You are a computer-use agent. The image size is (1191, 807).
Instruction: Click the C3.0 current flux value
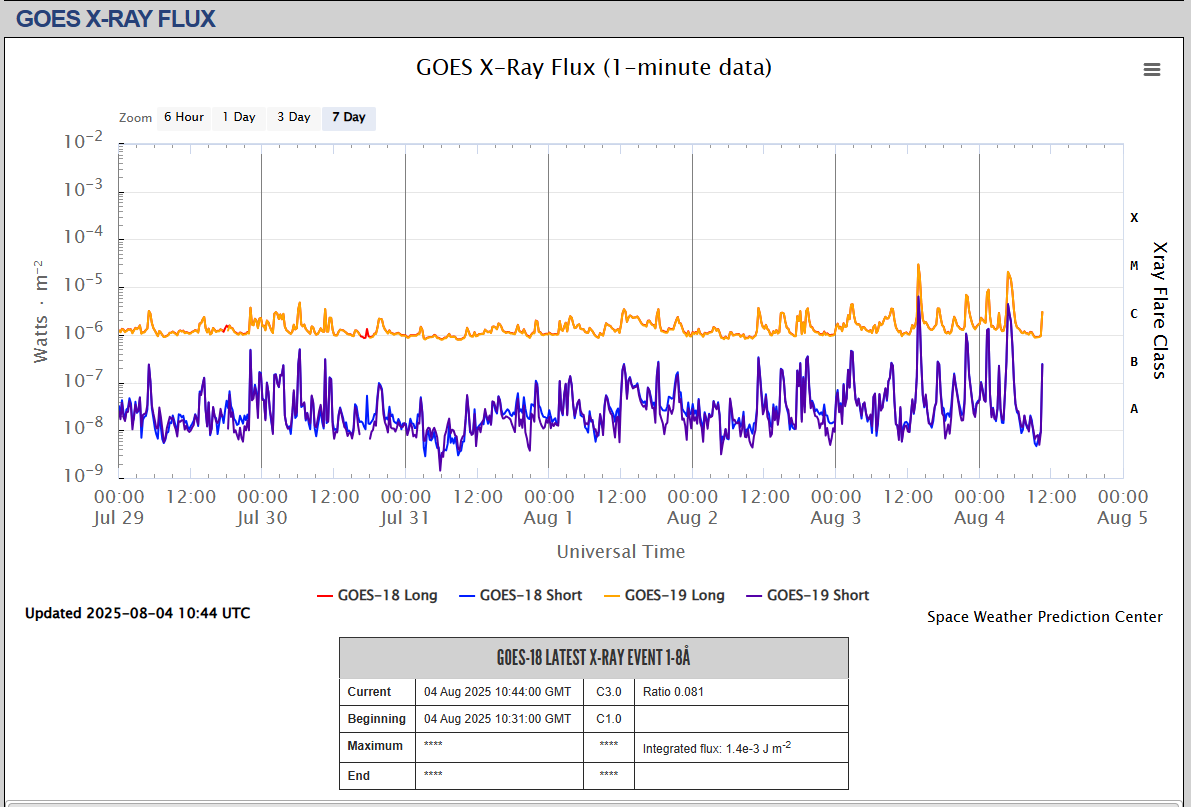click(x=608, y=692)
